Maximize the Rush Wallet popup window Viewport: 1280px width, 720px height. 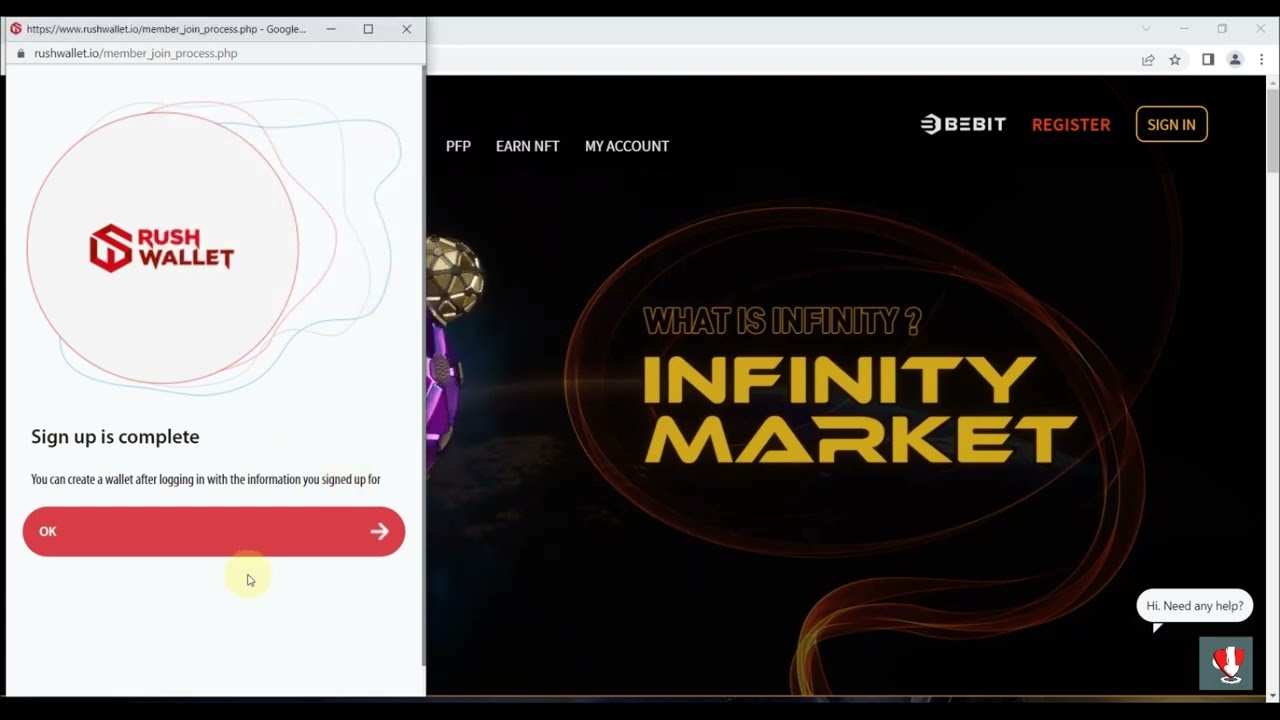click(x=368, y=29)
